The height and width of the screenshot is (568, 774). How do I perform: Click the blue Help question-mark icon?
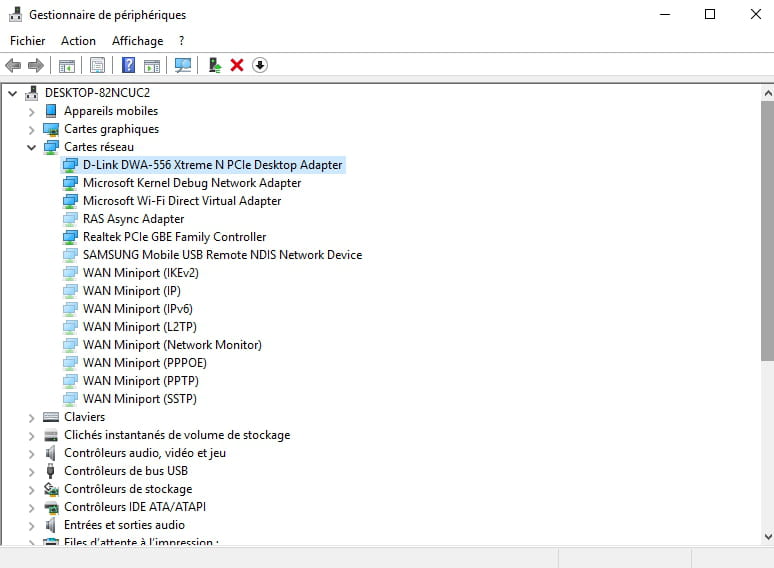click(128, 65)
